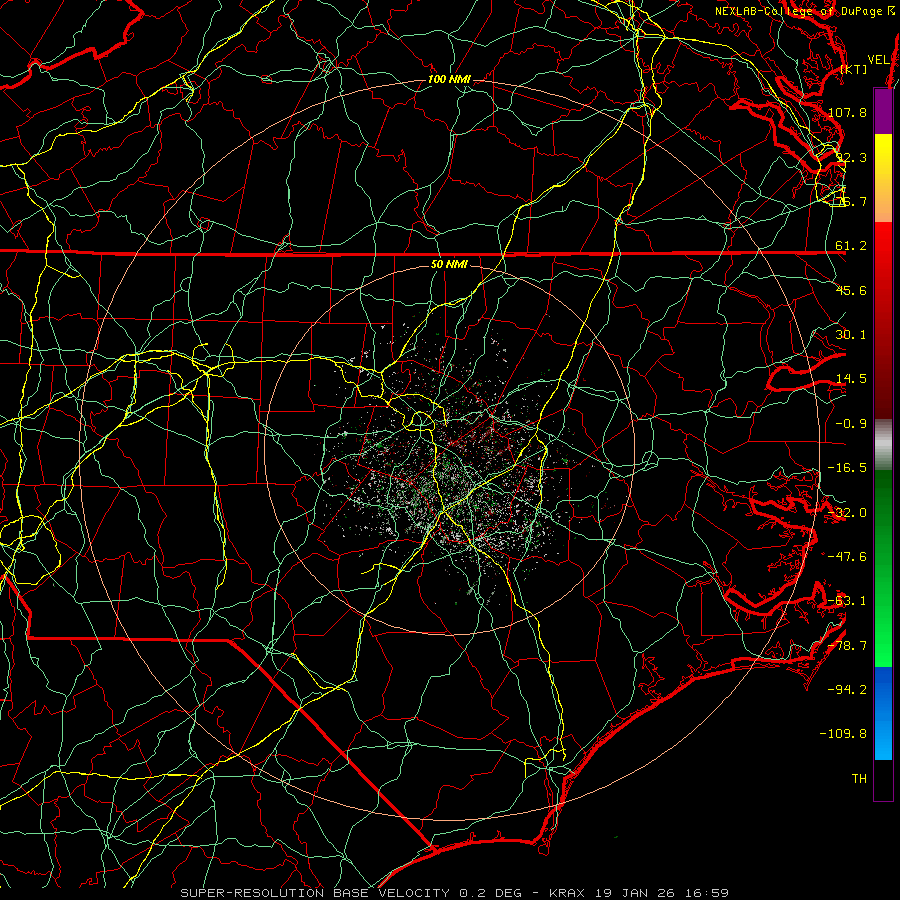This screenshot has width=900, height=900.
Task: Click the black TH segment of the color bar
Action: [x=883, y=779]
